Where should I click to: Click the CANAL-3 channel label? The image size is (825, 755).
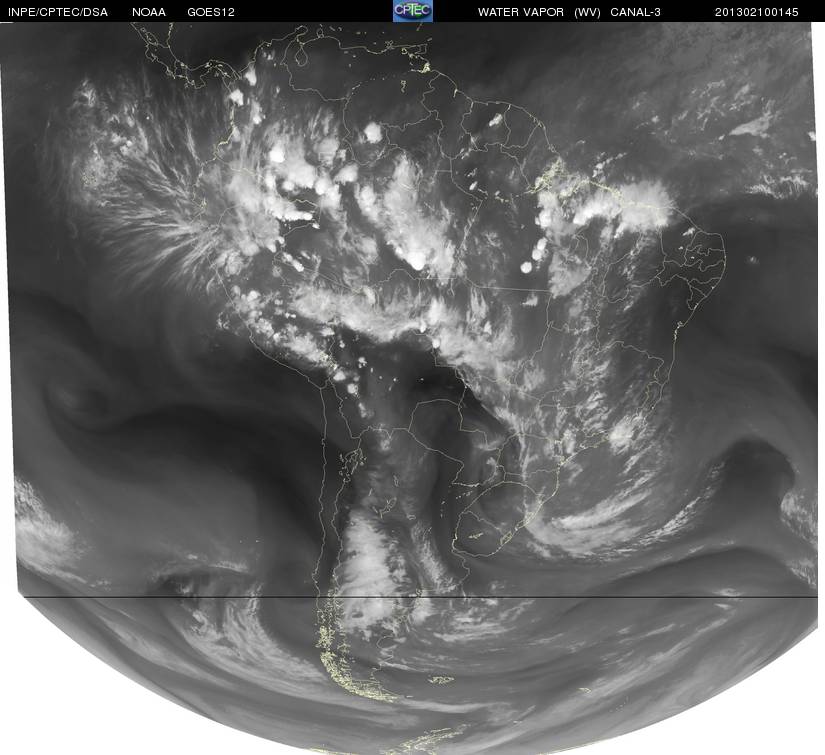coord(636,12)
